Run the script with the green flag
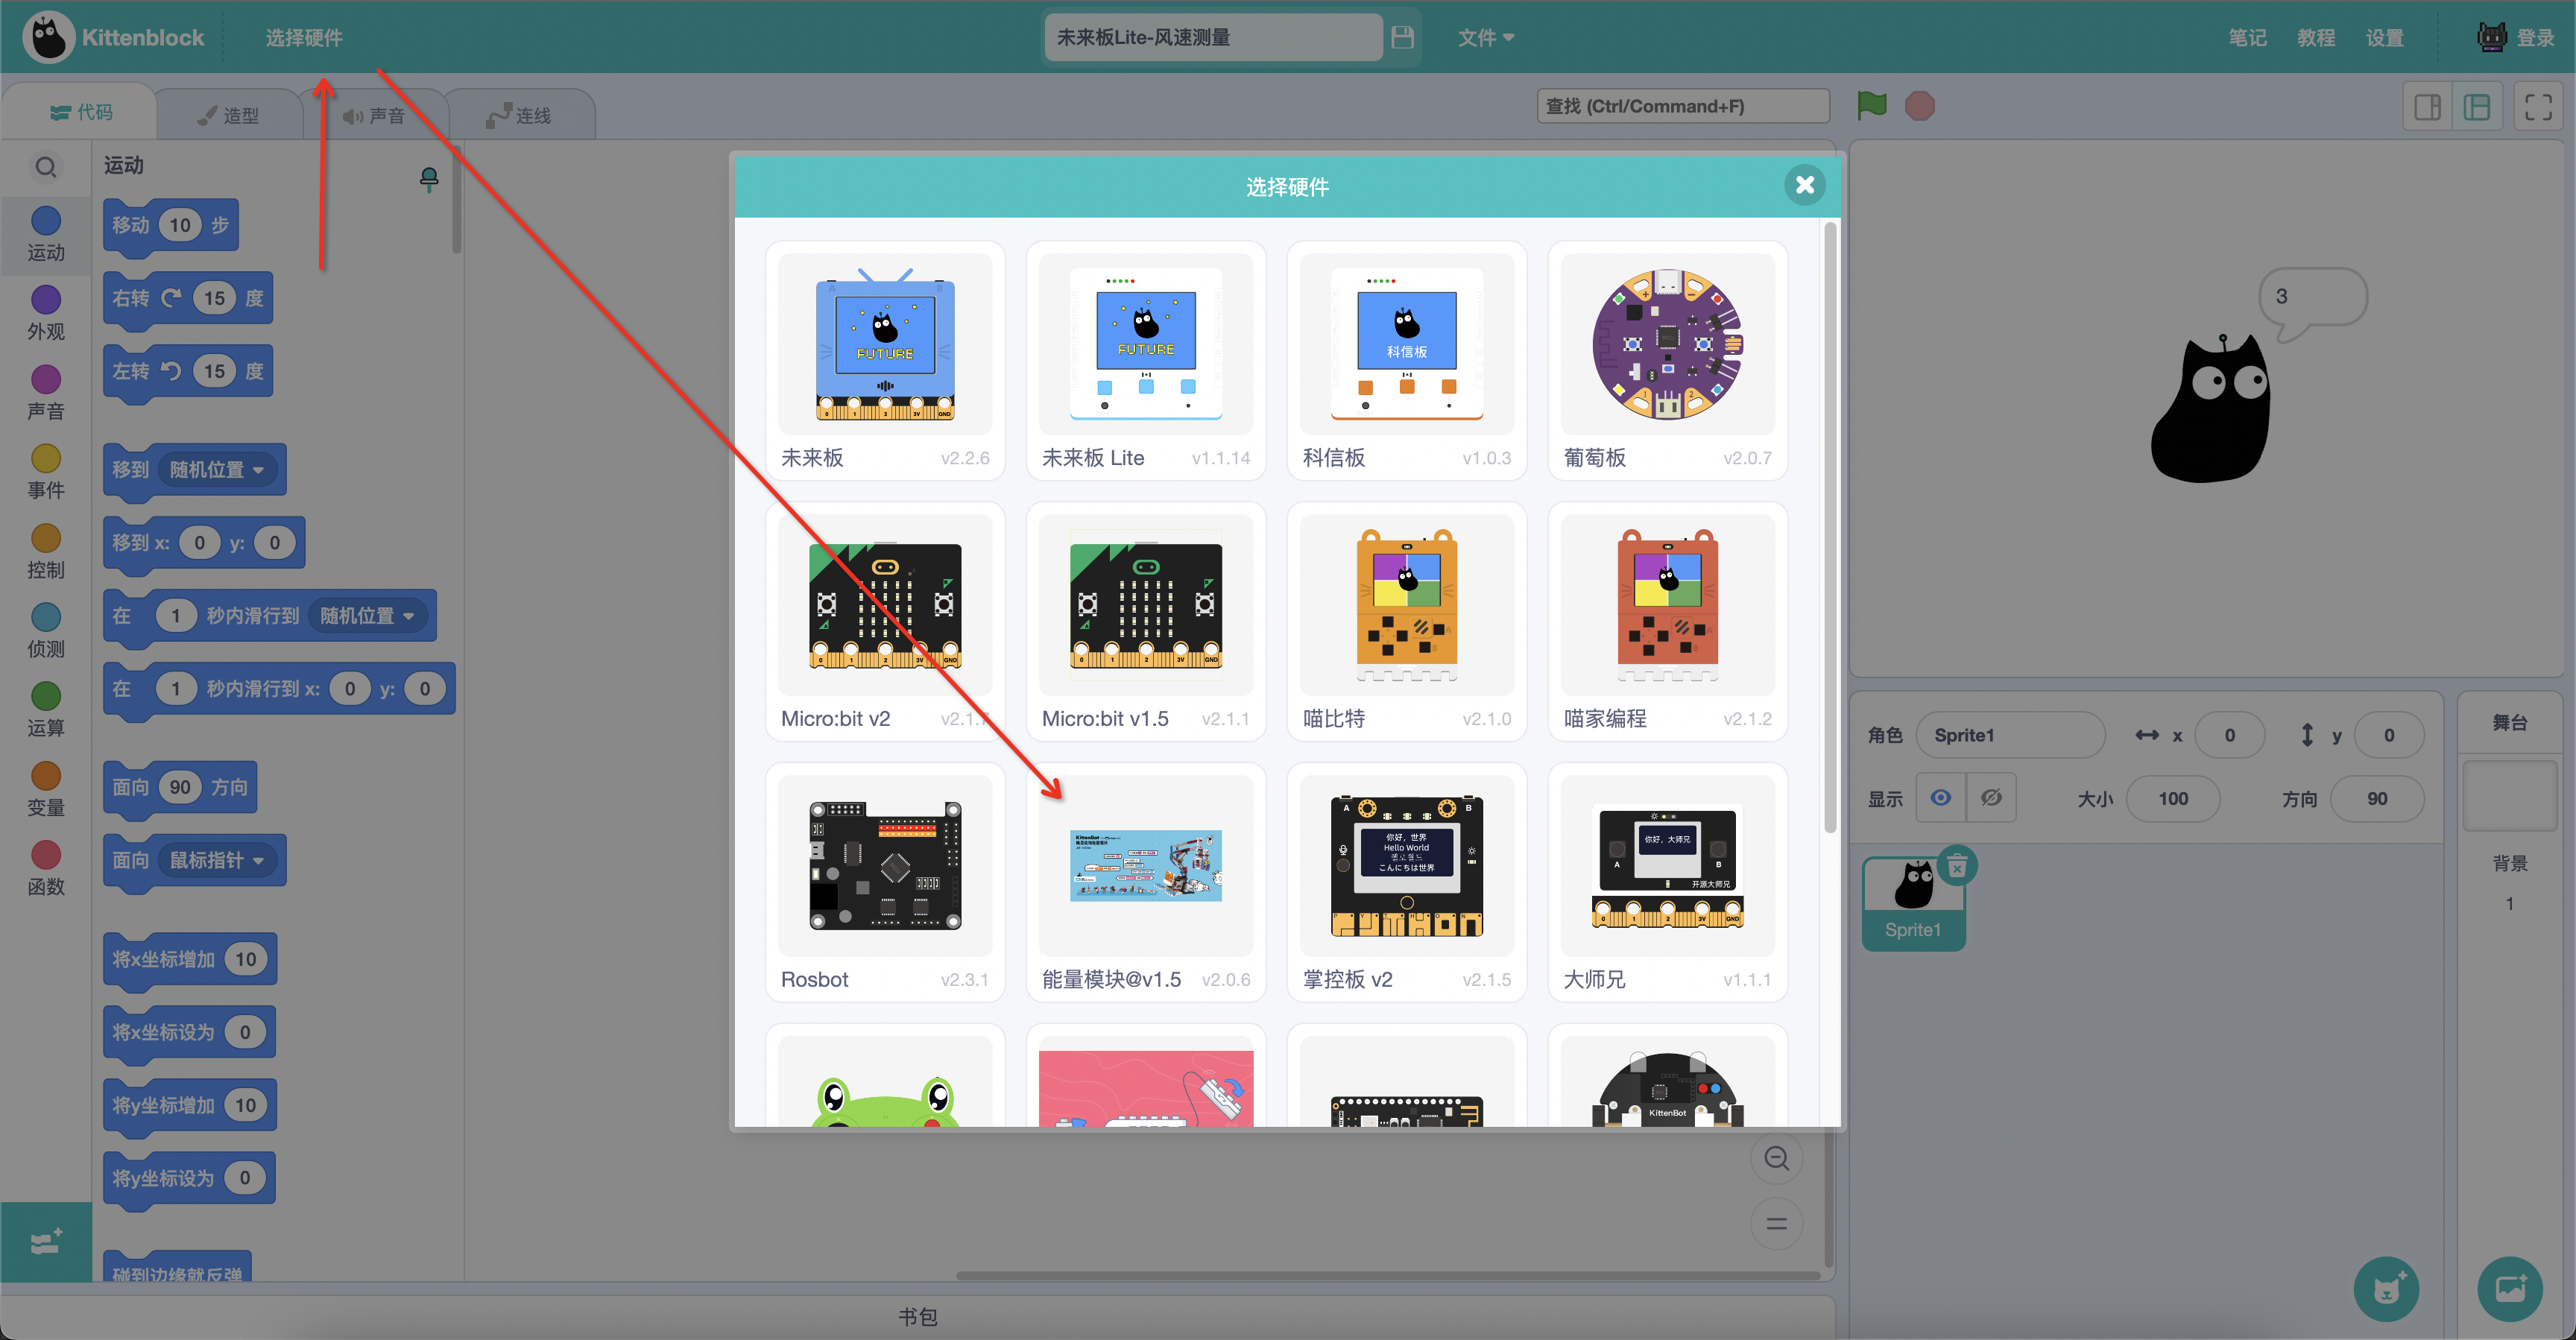The width and height of the screenshot is (2576, 1340). pyautogui.click(x=1871, y=105)
